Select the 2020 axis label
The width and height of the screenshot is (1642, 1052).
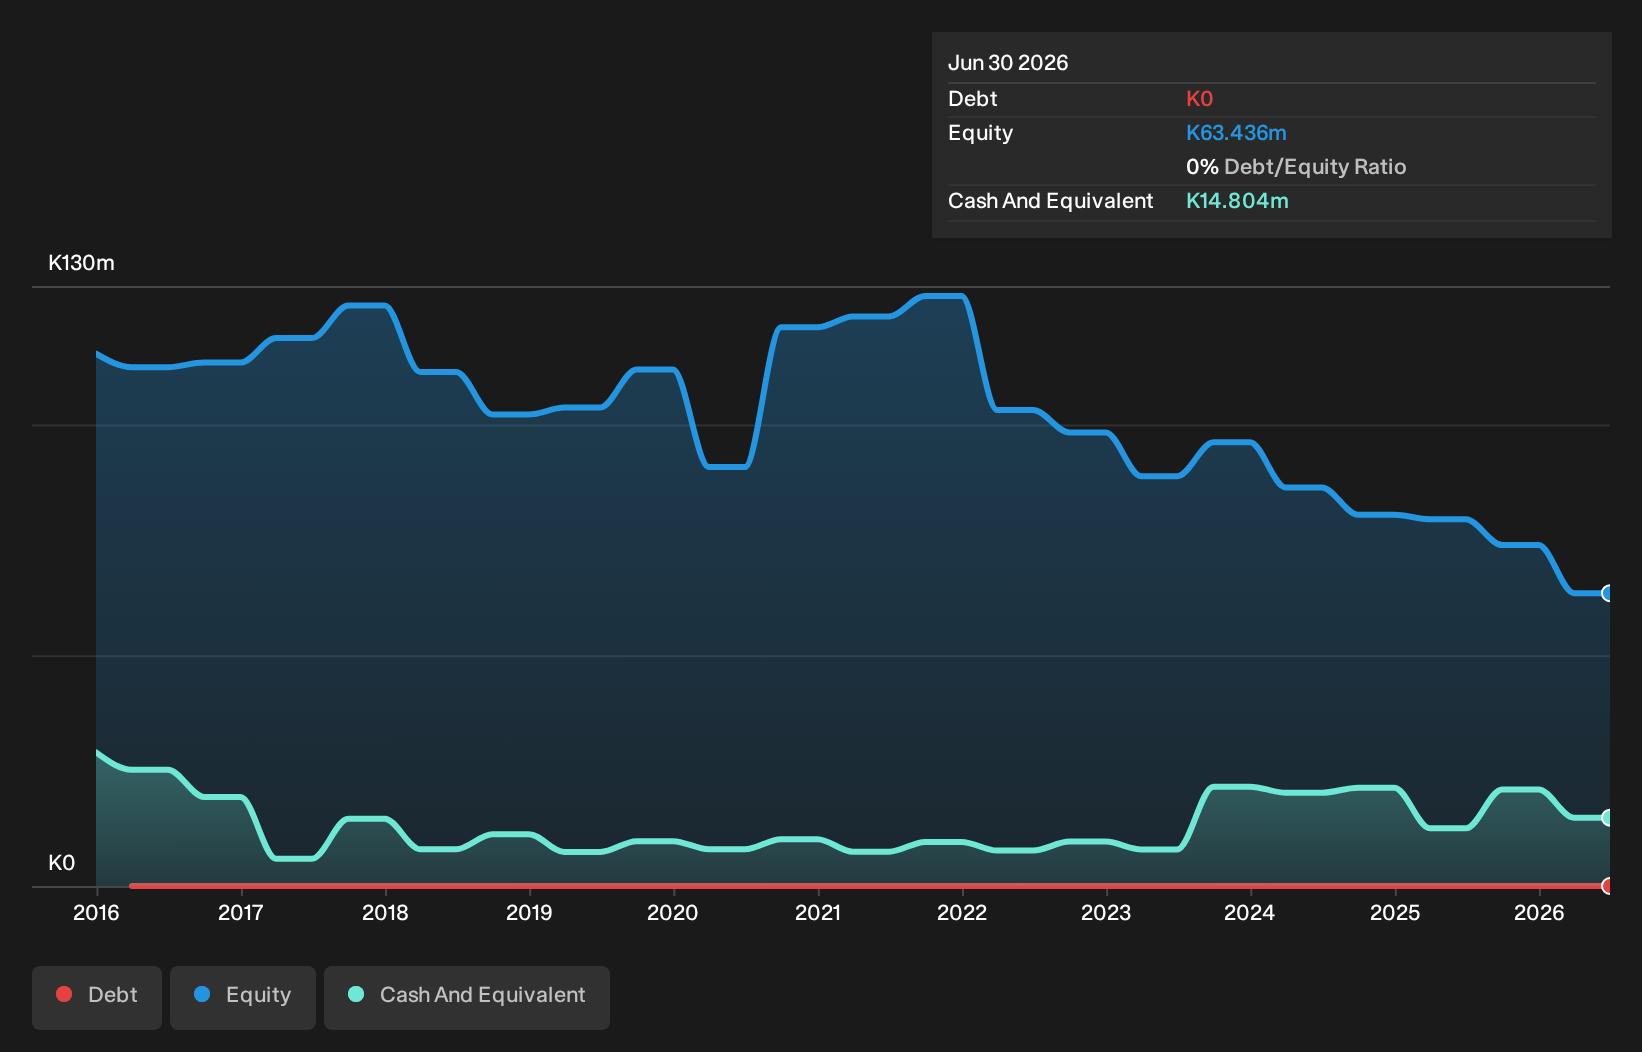tap(672, 912)
